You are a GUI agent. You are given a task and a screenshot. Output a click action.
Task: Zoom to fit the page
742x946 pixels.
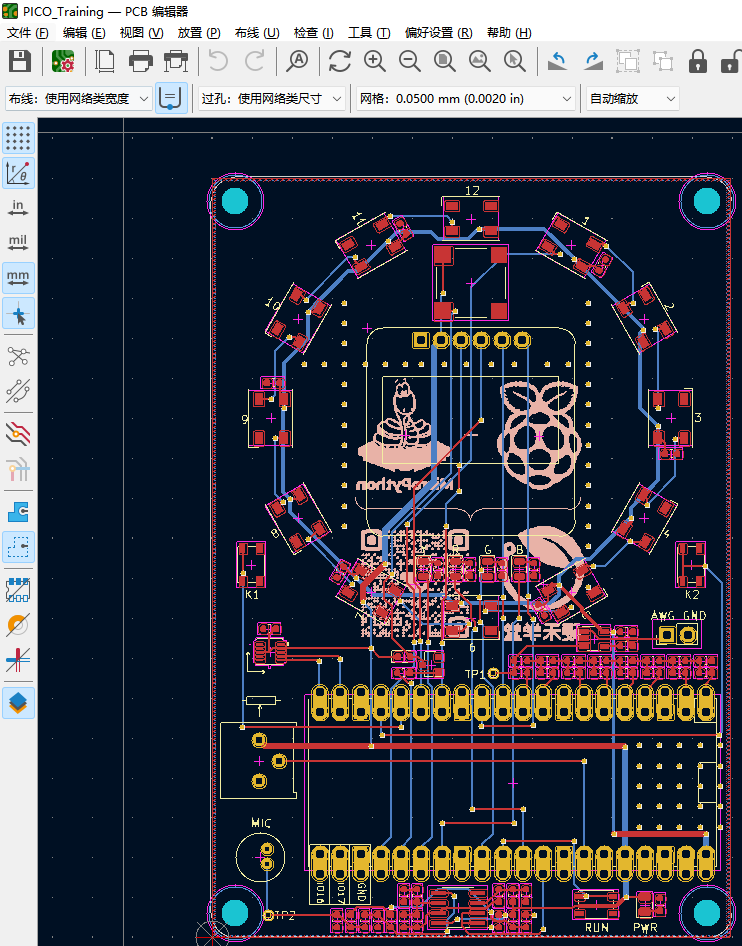coord(445,61)
